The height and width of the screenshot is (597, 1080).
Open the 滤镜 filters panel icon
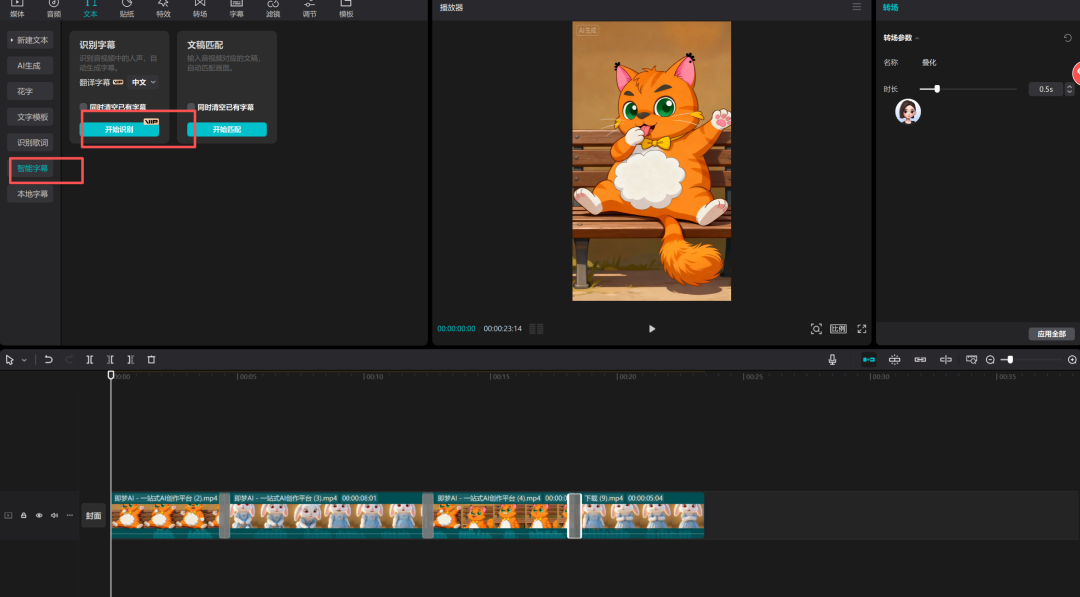(273, 8)
